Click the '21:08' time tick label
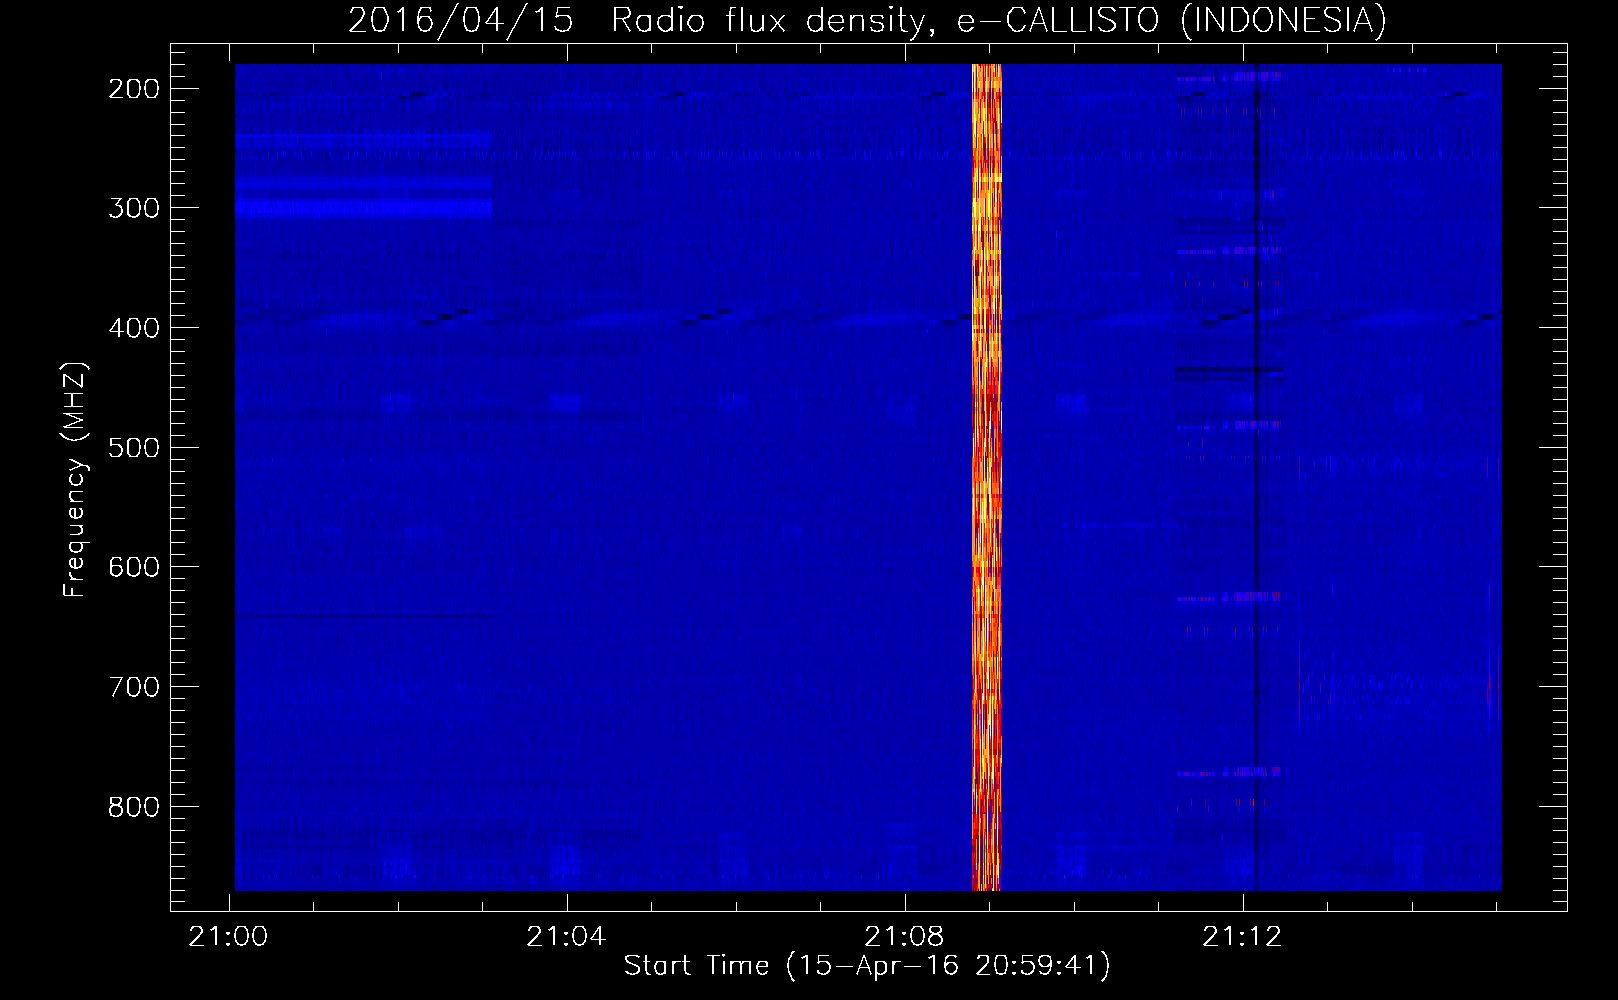 click(x=906, y=937)
